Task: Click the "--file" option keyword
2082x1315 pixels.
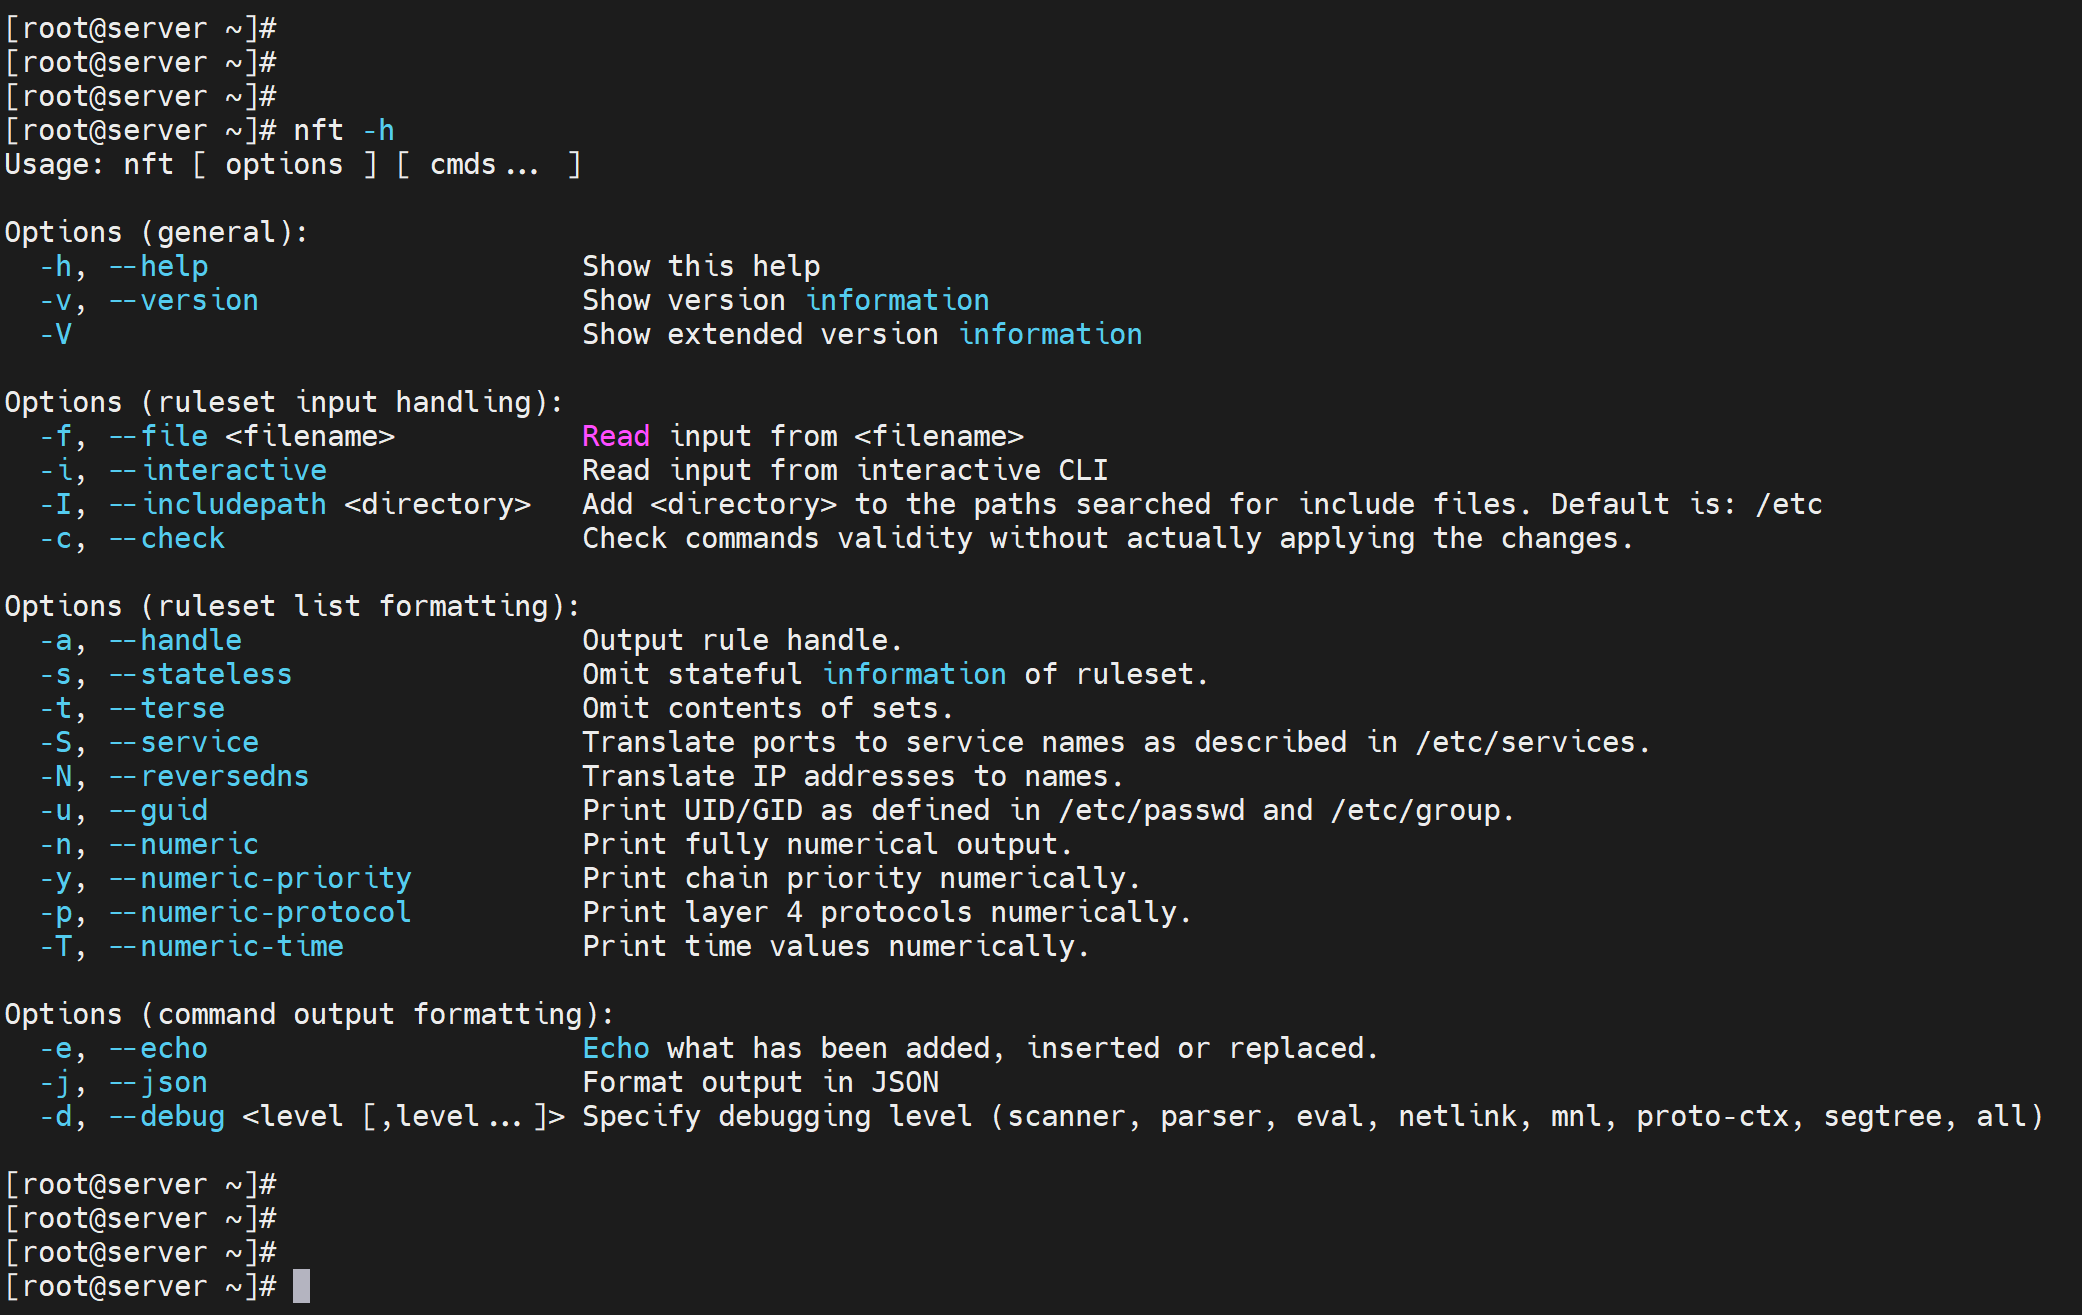Action: pyautogui.click(x=159, y=436)
